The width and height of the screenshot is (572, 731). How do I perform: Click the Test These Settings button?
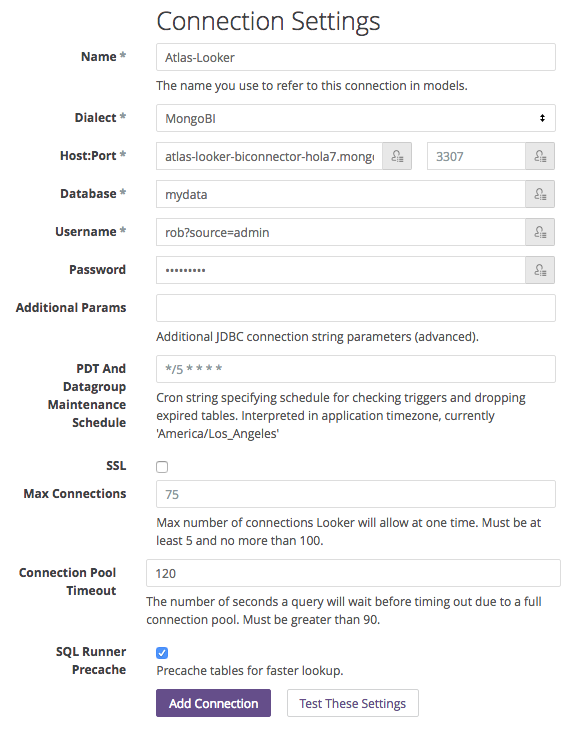tap(352, 703)
